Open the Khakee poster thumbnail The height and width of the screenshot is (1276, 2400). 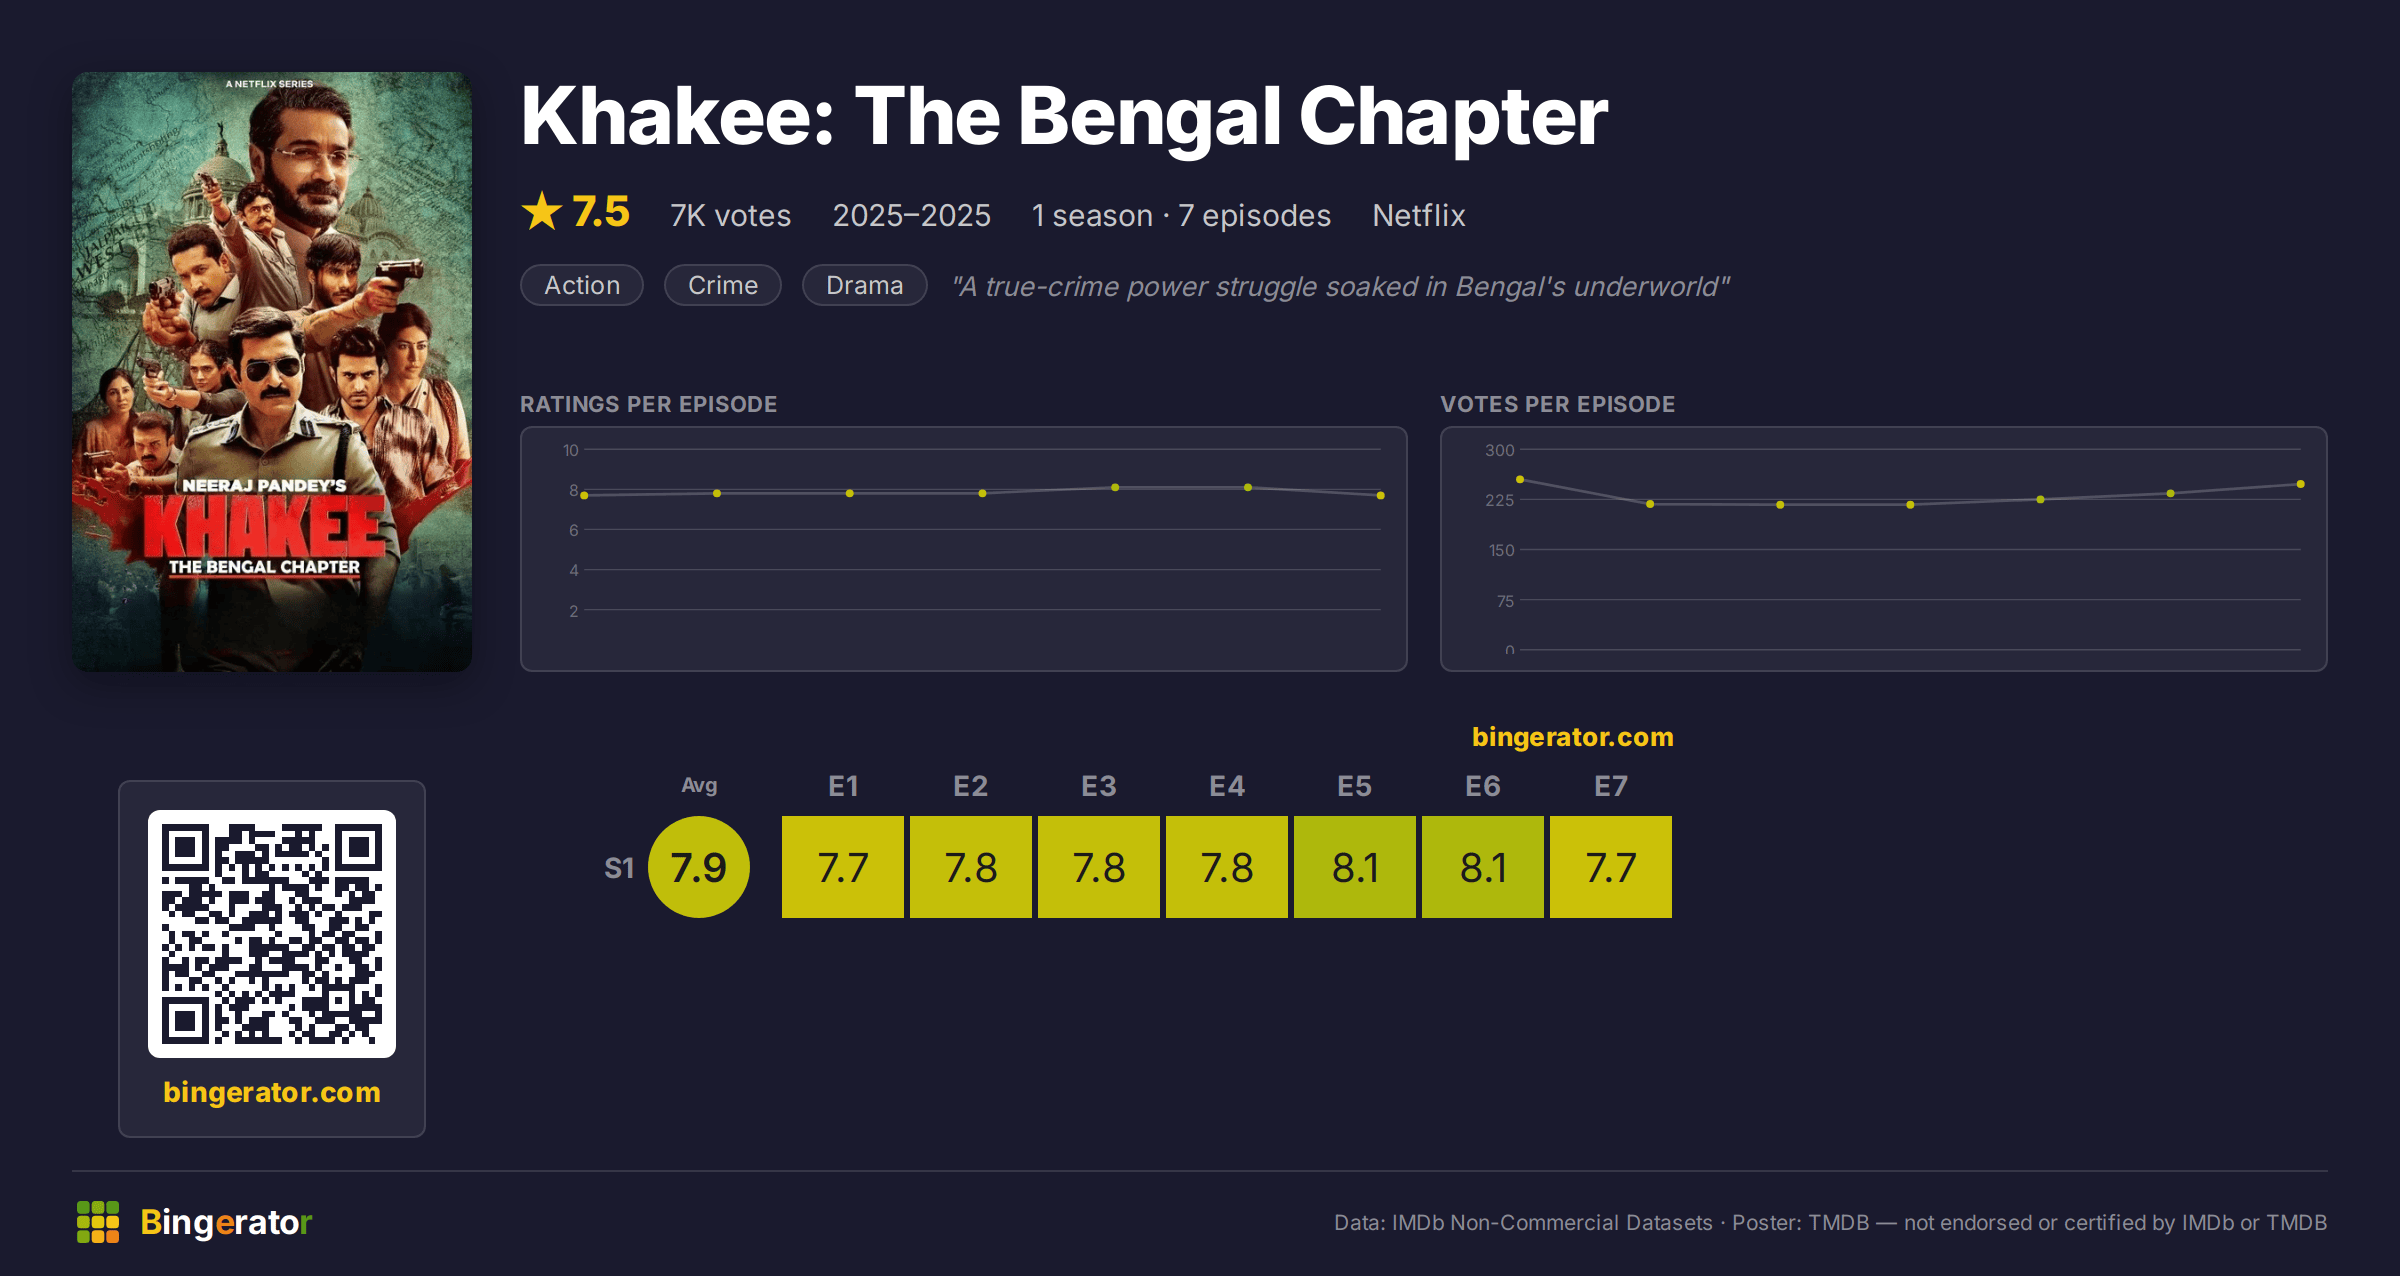point(272,371)
